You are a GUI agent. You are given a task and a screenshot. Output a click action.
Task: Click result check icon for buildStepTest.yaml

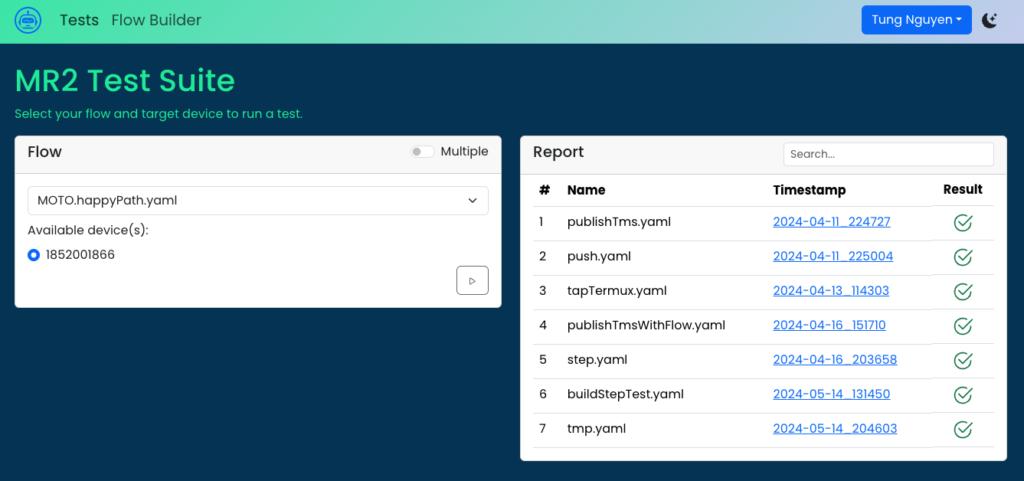963,395
